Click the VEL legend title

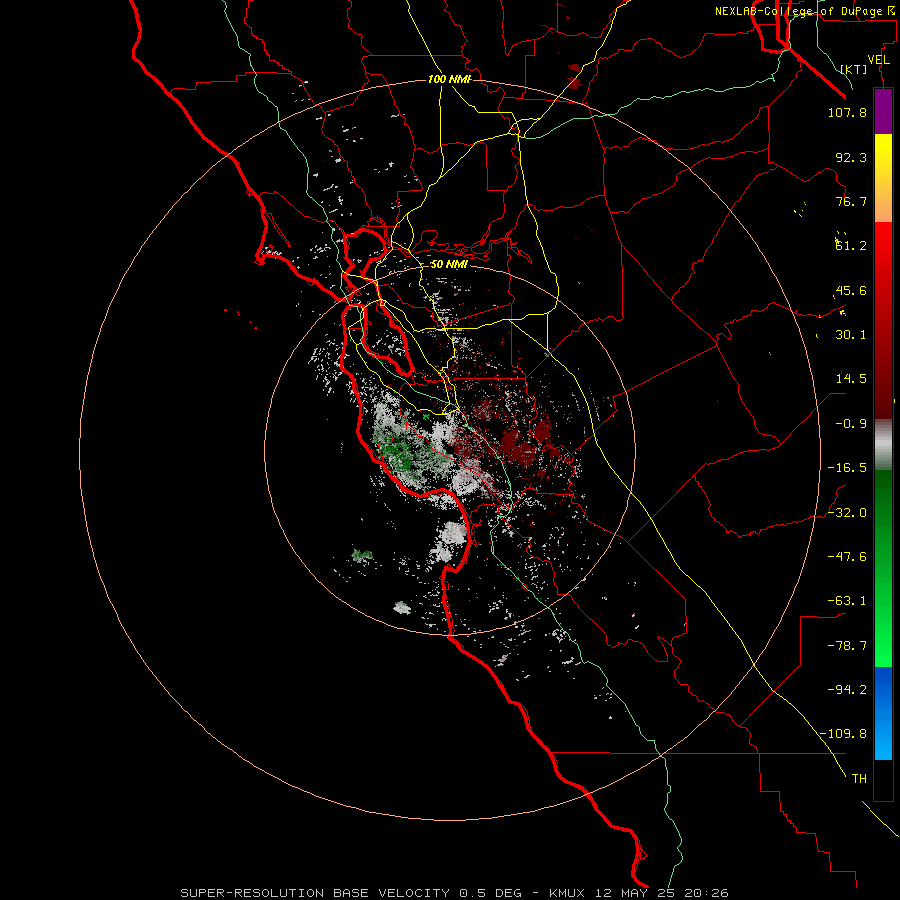[878, 60]
